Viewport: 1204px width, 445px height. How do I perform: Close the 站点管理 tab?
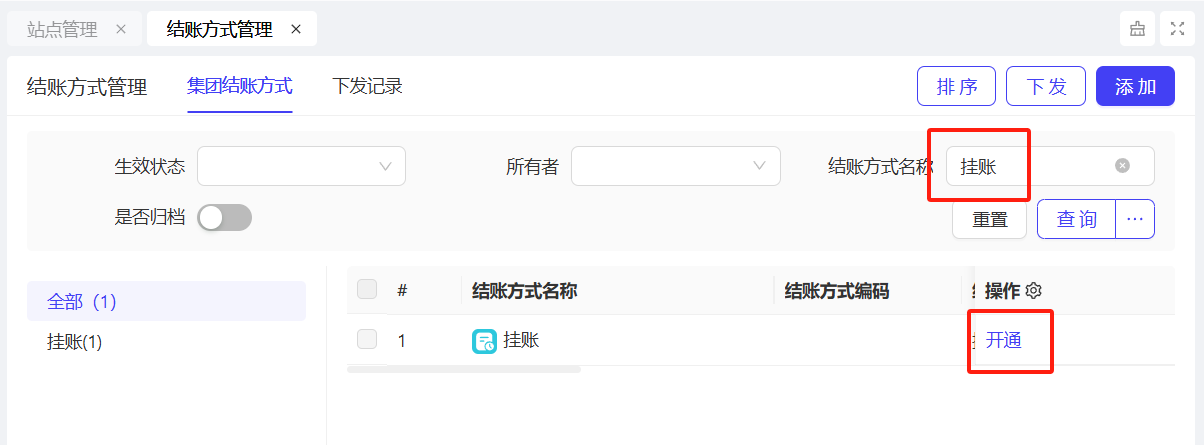pyautogui.click(x=121, y=29)
